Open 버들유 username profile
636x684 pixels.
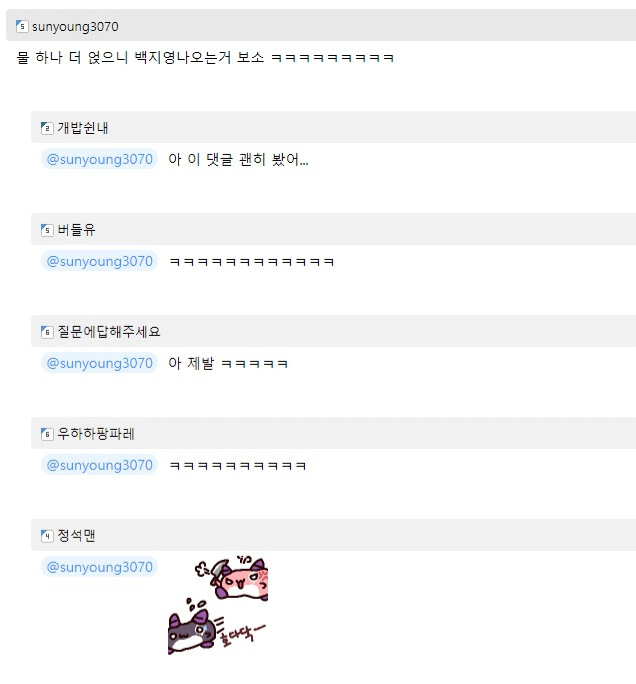pyautogui.click(x=76, y=230)
